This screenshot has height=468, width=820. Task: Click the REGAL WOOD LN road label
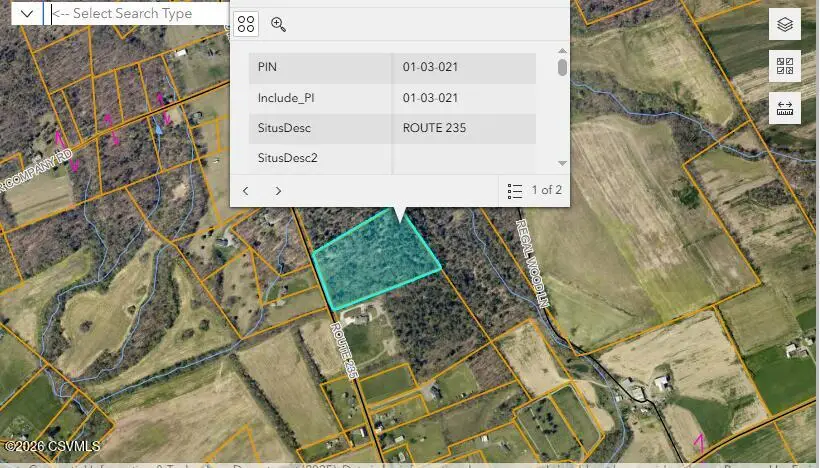pos(533,263)
